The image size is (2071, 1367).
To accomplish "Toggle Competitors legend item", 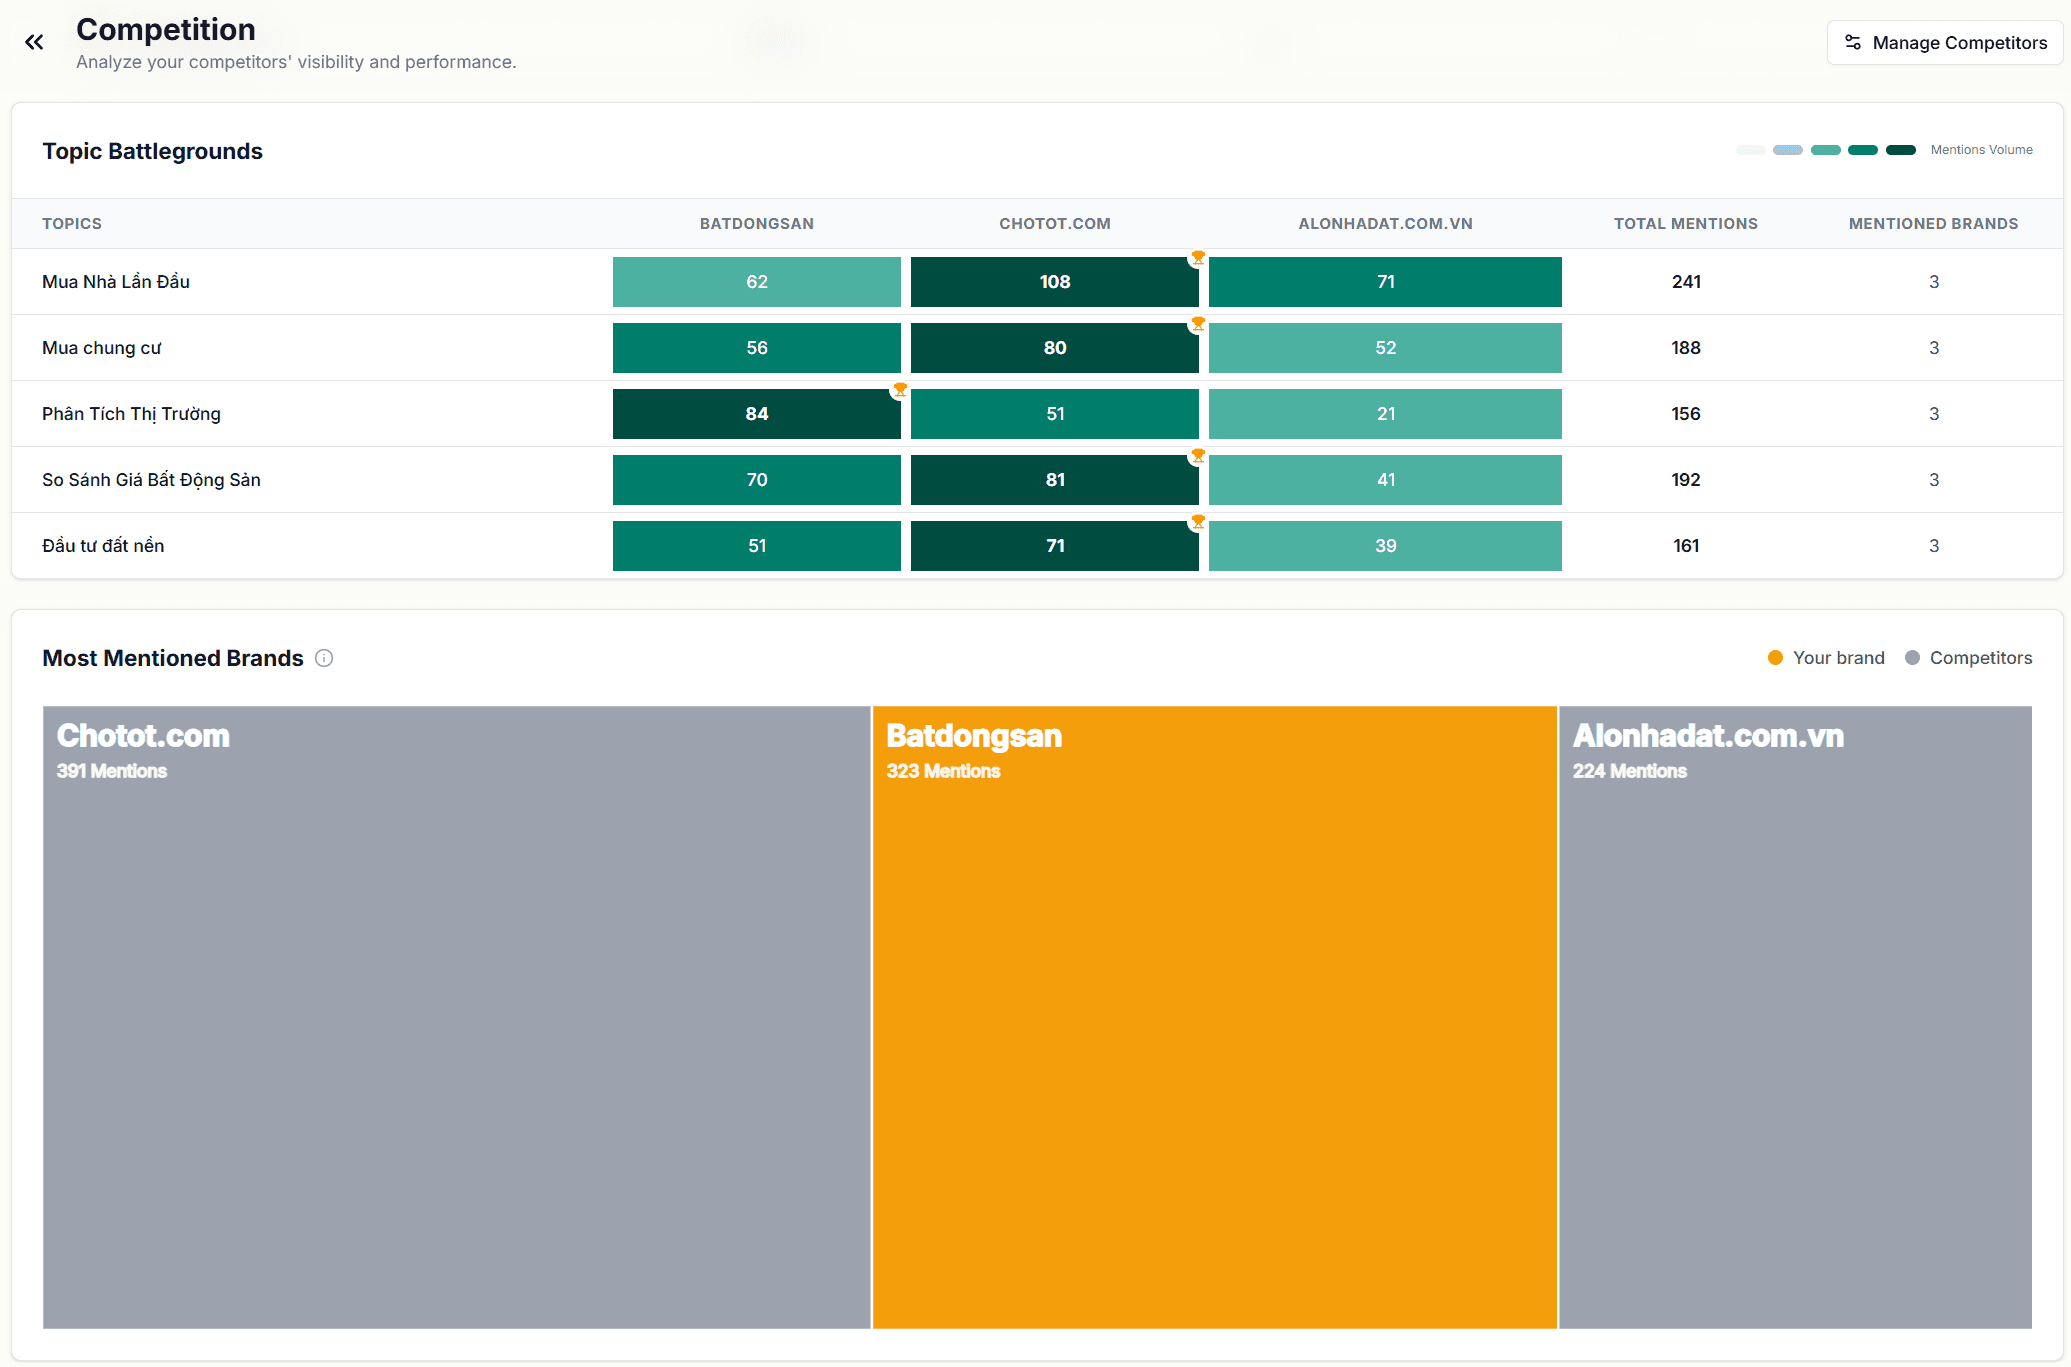I will [1968, 658].
